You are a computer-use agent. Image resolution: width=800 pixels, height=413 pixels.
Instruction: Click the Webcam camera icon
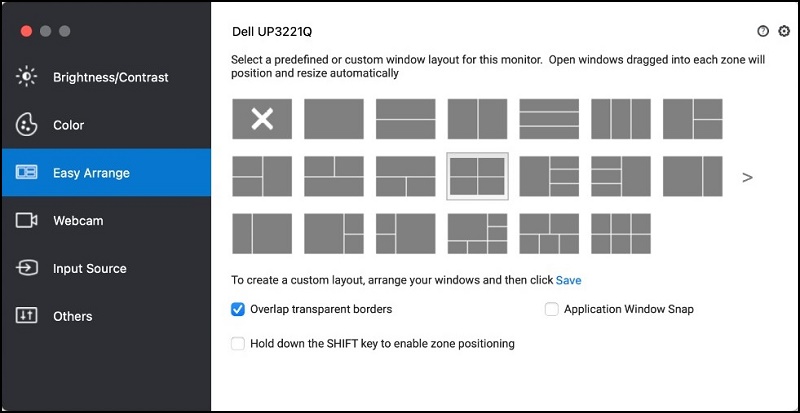(x=26, y=220)
